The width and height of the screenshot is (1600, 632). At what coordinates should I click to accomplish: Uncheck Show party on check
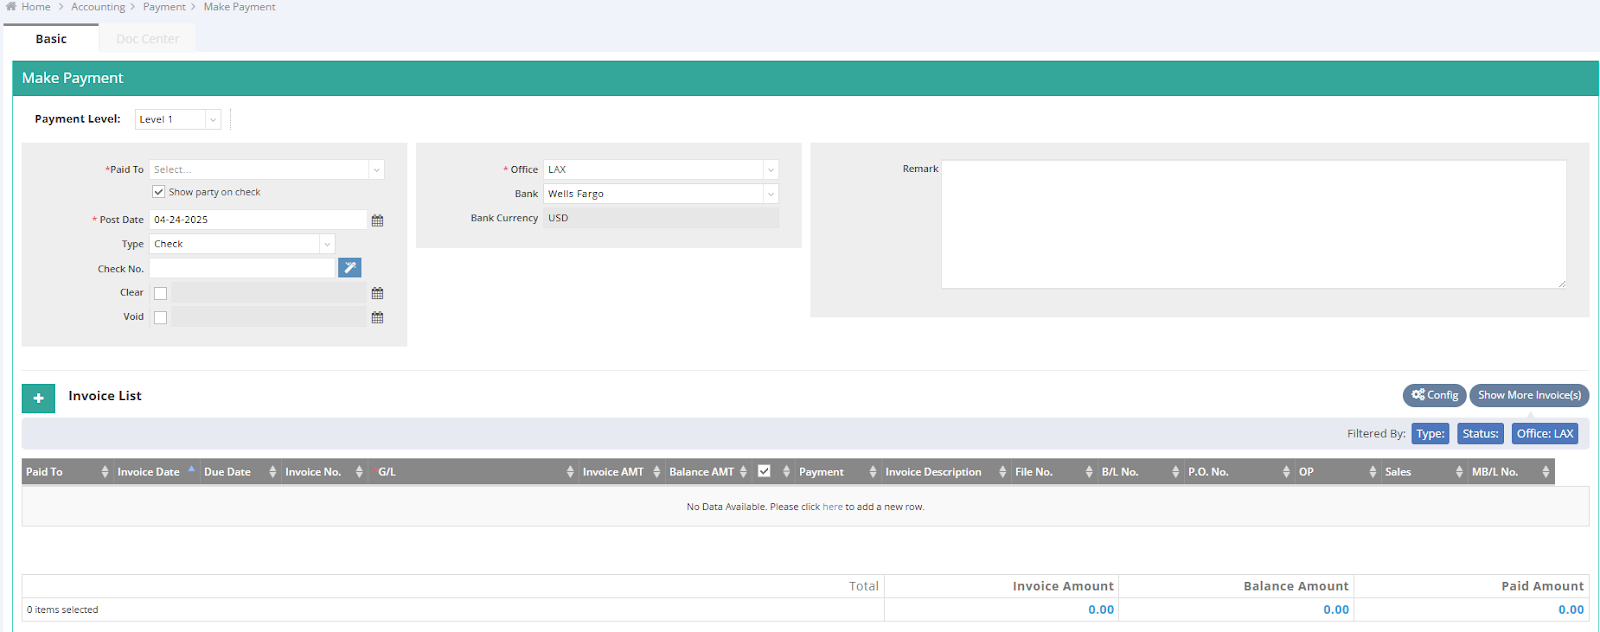click(159, 192)
